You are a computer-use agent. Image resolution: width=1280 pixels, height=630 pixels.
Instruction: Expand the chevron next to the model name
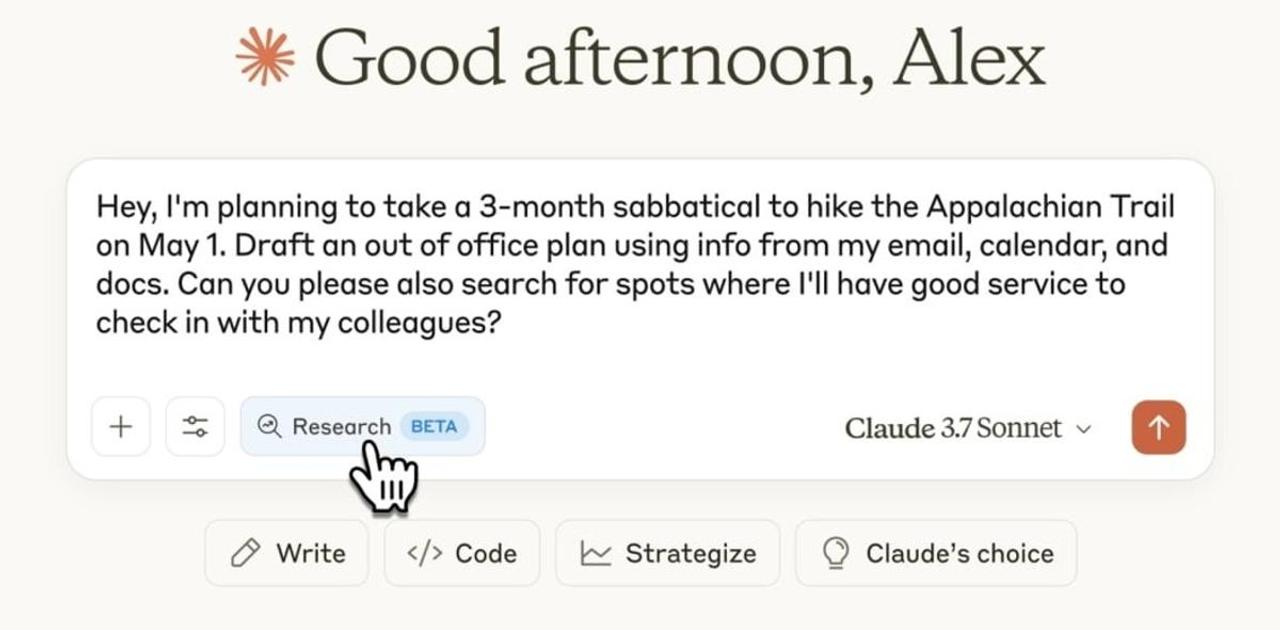pyautogui.click(x=1083, y=429)
